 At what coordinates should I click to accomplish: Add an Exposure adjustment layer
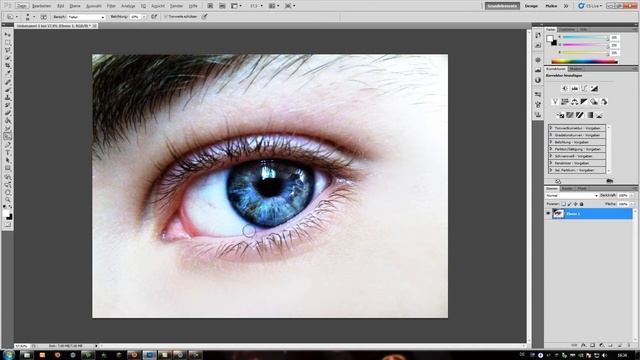click(x=594, y=88)
